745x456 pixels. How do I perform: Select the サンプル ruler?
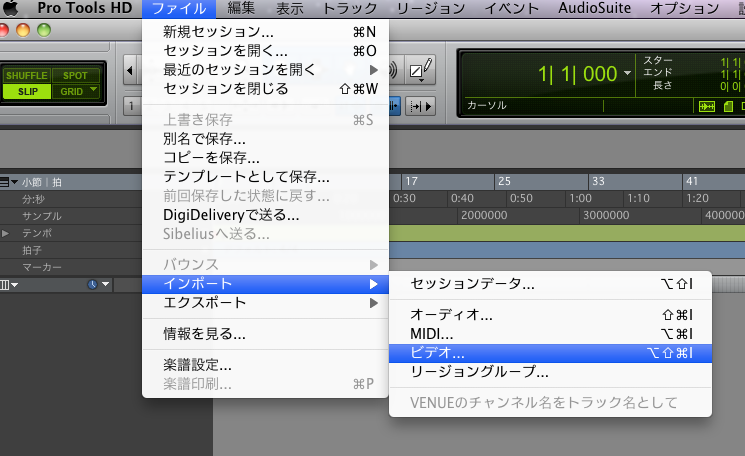pos(42,216)
